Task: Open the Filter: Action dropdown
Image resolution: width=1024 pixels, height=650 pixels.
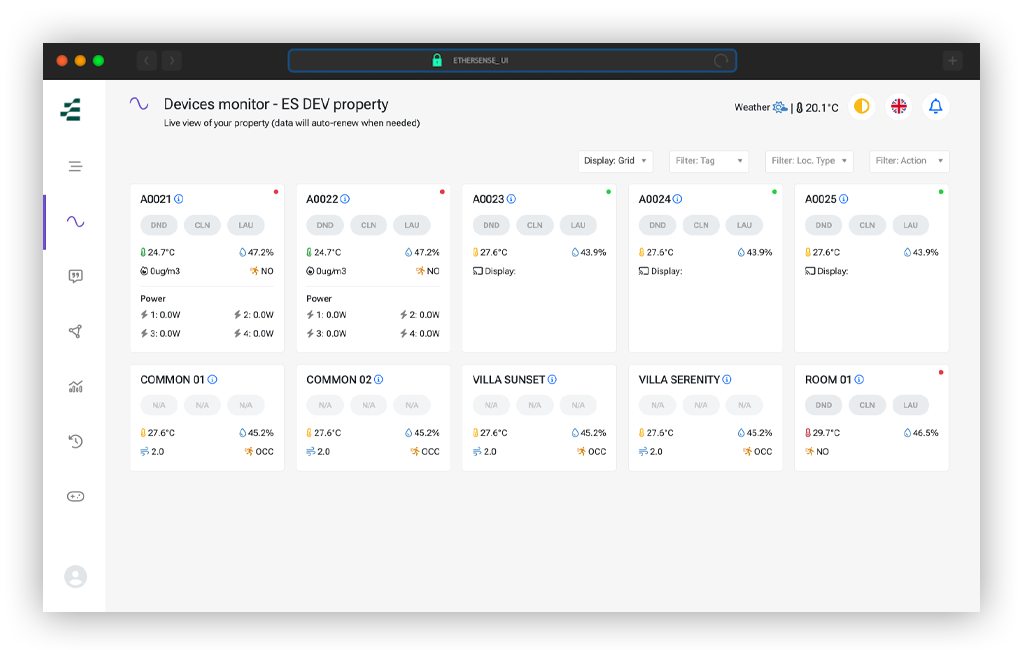Action: pyautogui.click(x=909, y=161)
